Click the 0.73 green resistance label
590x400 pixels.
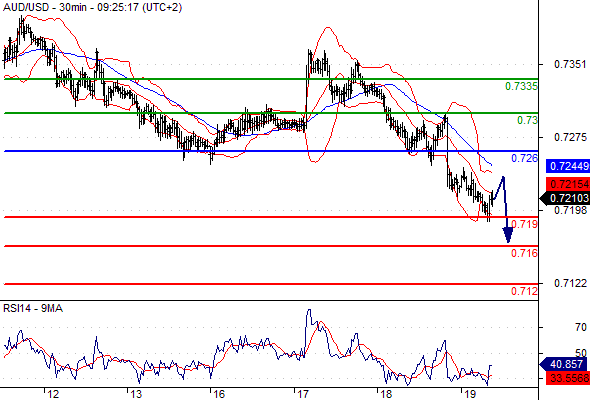point(527,120)
